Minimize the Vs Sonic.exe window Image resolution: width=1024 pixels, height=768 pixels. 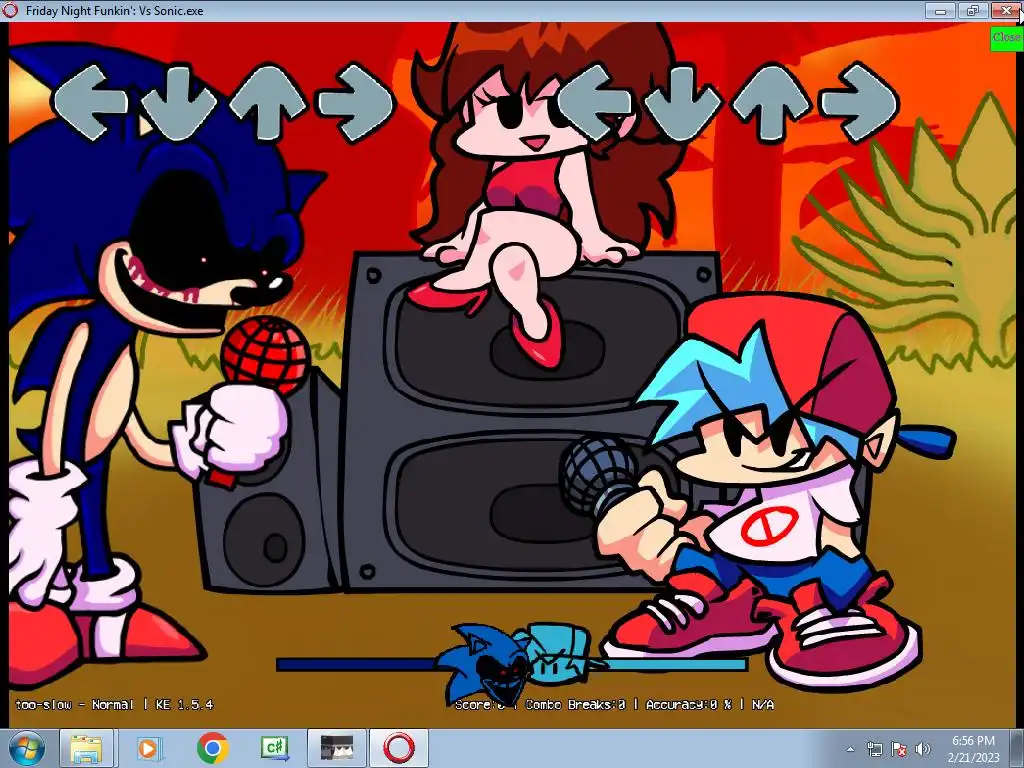pyautogui.click(x=941, y=10)
